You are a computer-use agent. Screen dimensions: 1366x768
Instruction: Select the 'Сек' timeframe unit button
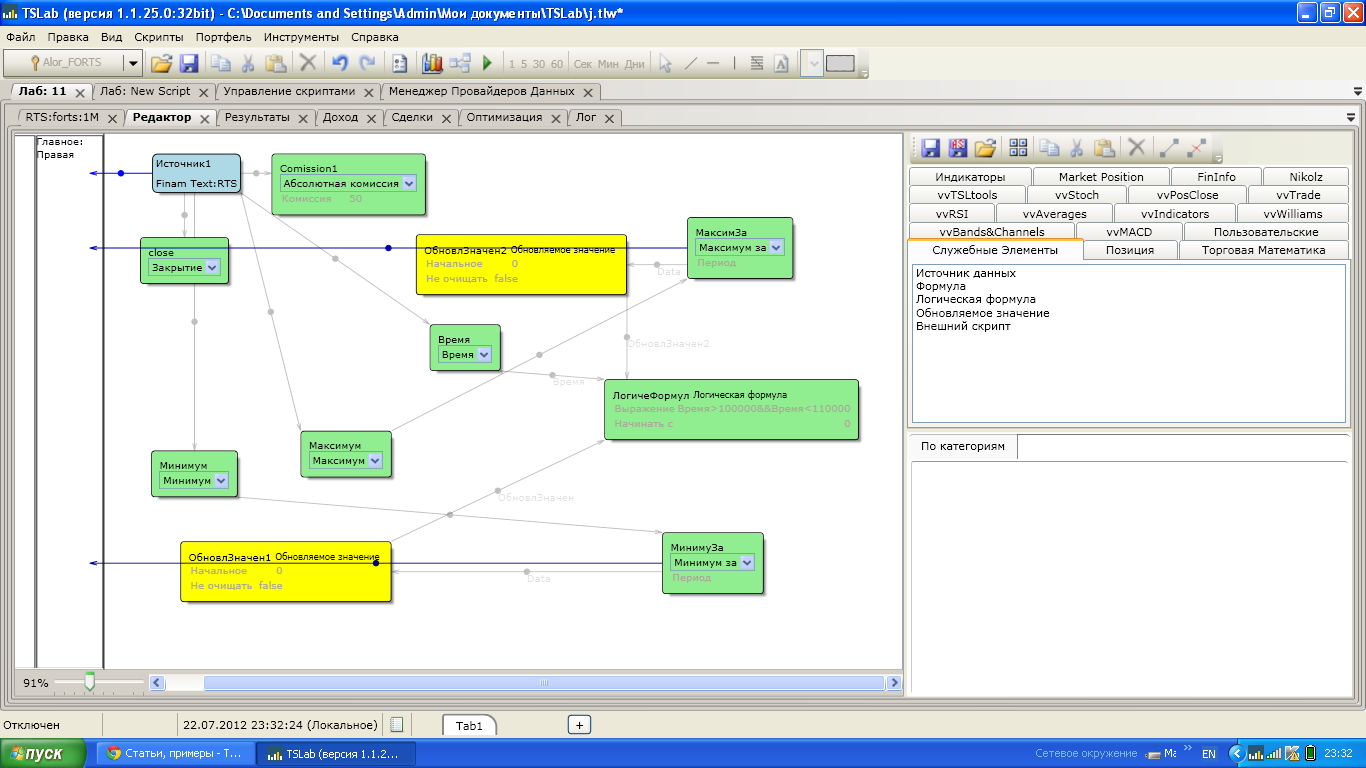click(x=583, y=63)
